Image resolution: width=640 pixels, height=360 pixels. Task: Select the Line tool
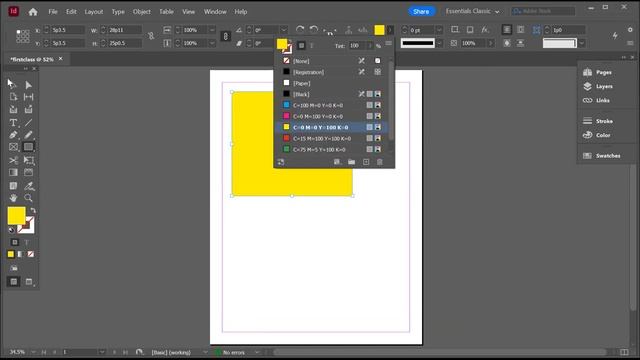[28, 122]
